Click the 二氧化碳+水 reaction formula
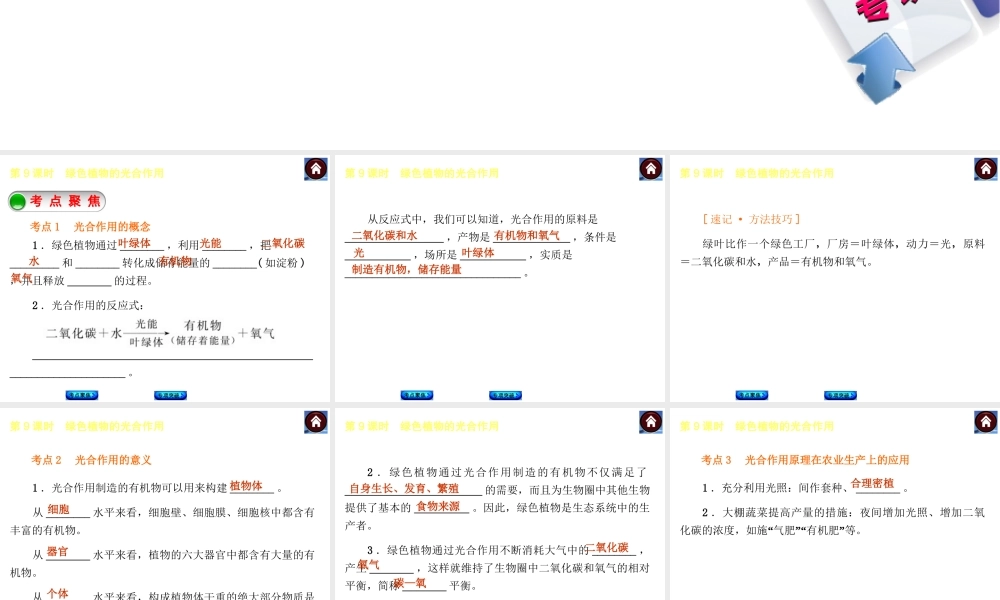1000x600 pixels. pyautogui.click(x=160, y=333)
